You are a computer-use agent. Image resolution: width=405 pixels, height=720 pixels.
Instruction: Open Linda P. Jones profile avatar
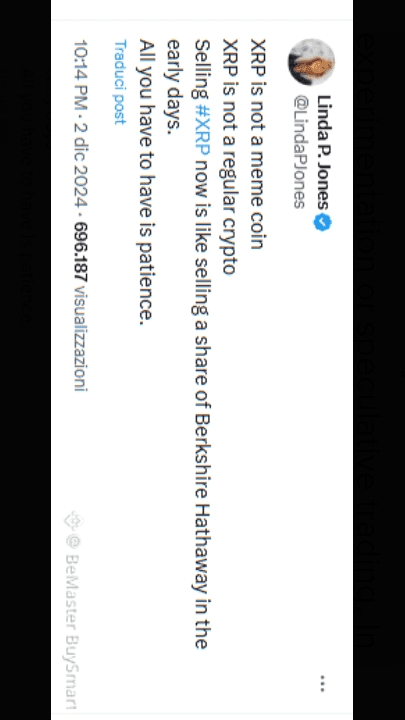[311, 62]
